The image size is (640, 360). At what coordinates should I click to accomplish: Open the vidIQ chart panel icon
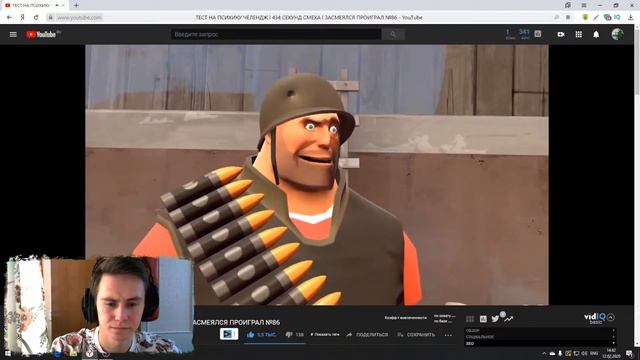(483, 319)
